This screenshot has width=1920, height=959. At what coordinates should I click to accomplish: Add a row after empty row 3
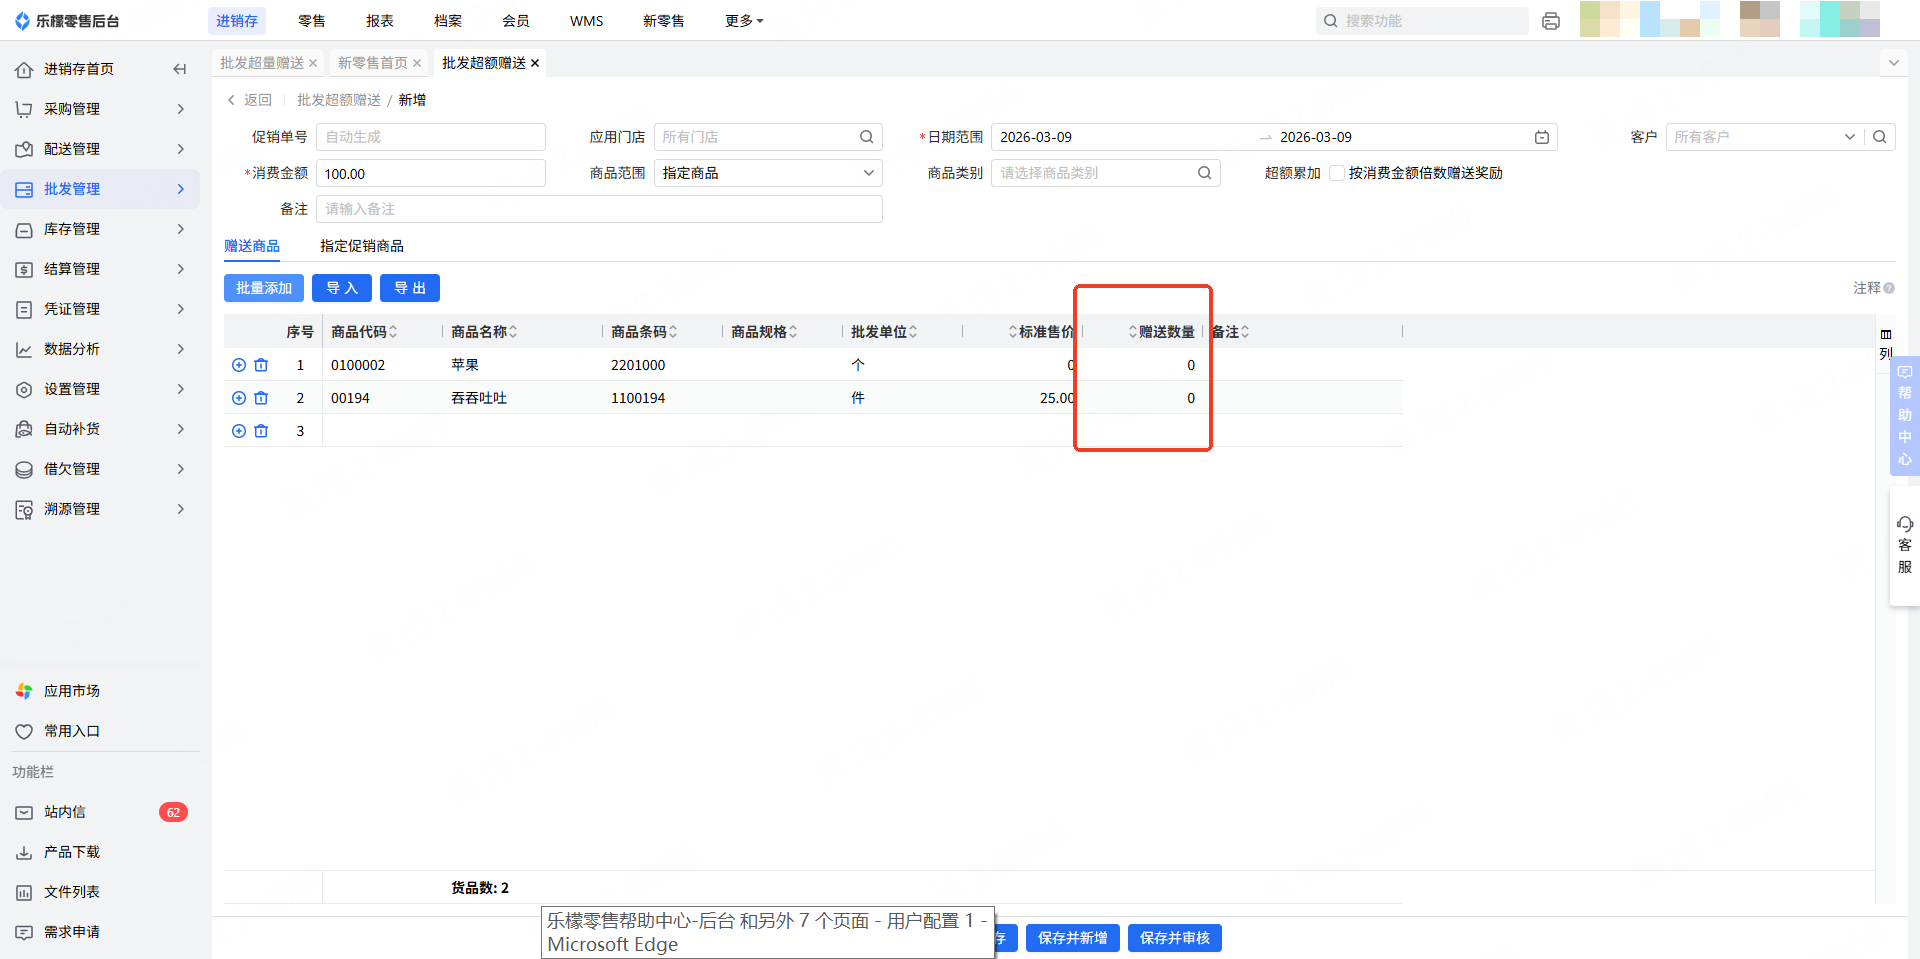click(239, 431)
